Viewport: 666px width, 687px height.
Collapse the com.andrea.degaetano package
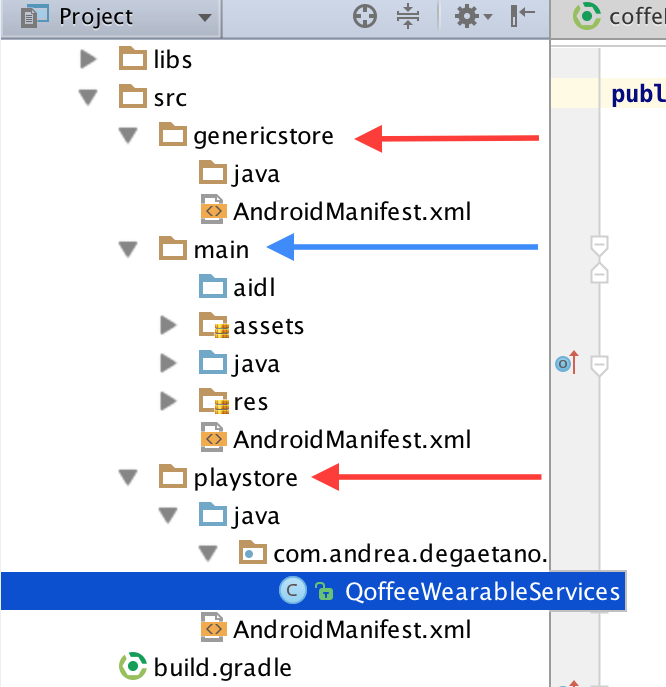(x=208, y=553)
